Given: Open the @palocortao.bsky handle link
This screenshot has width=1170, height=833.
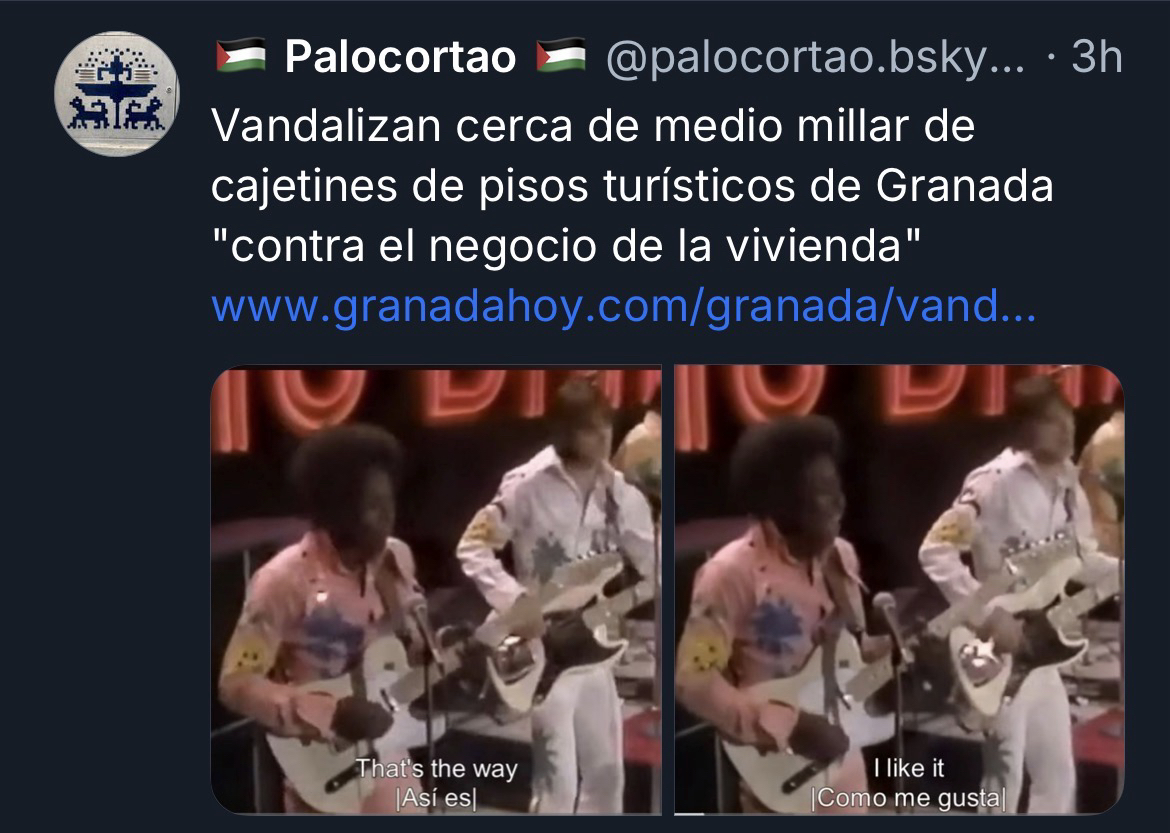Looking at the screenshot, I should coord(816,57).
